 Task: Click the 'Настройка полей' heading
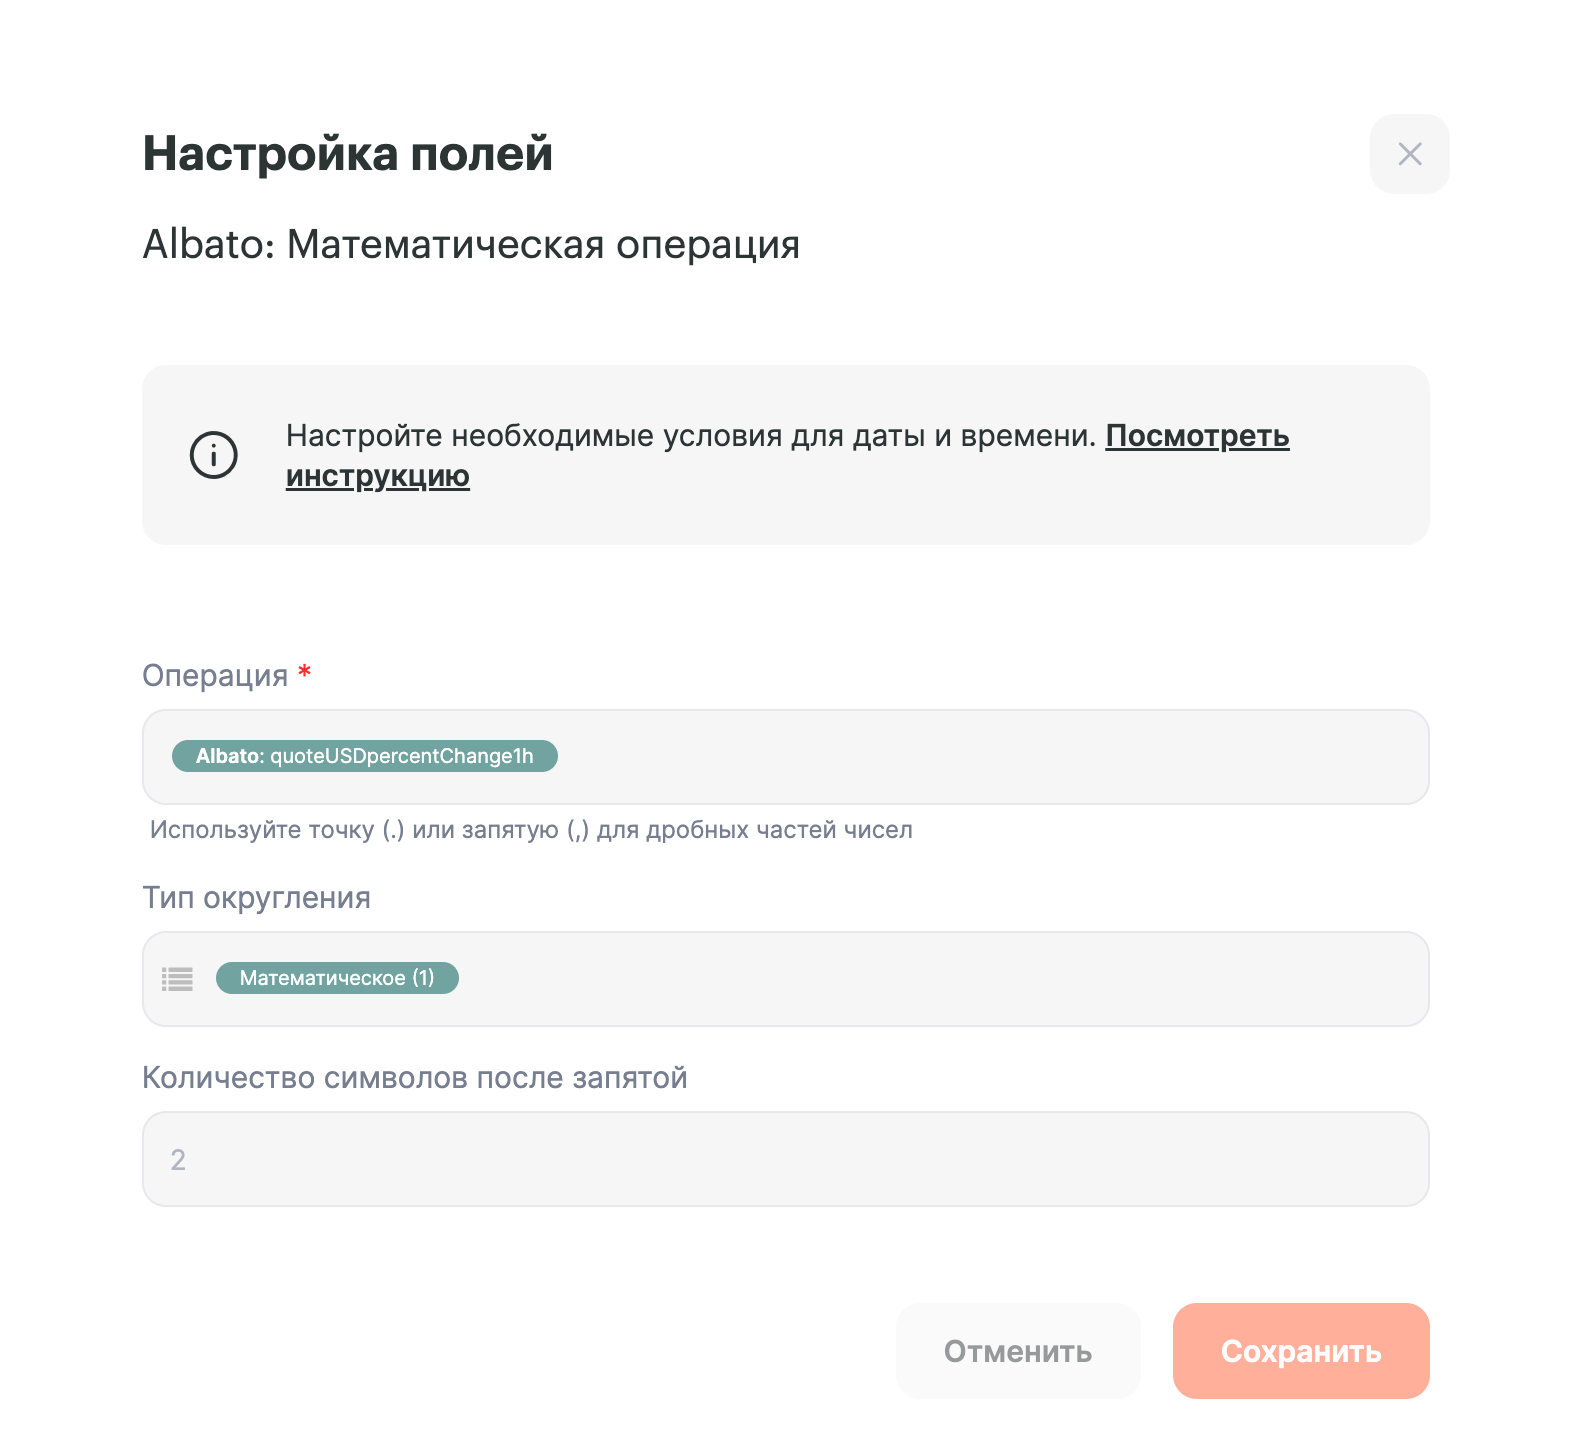pos(347,154)
